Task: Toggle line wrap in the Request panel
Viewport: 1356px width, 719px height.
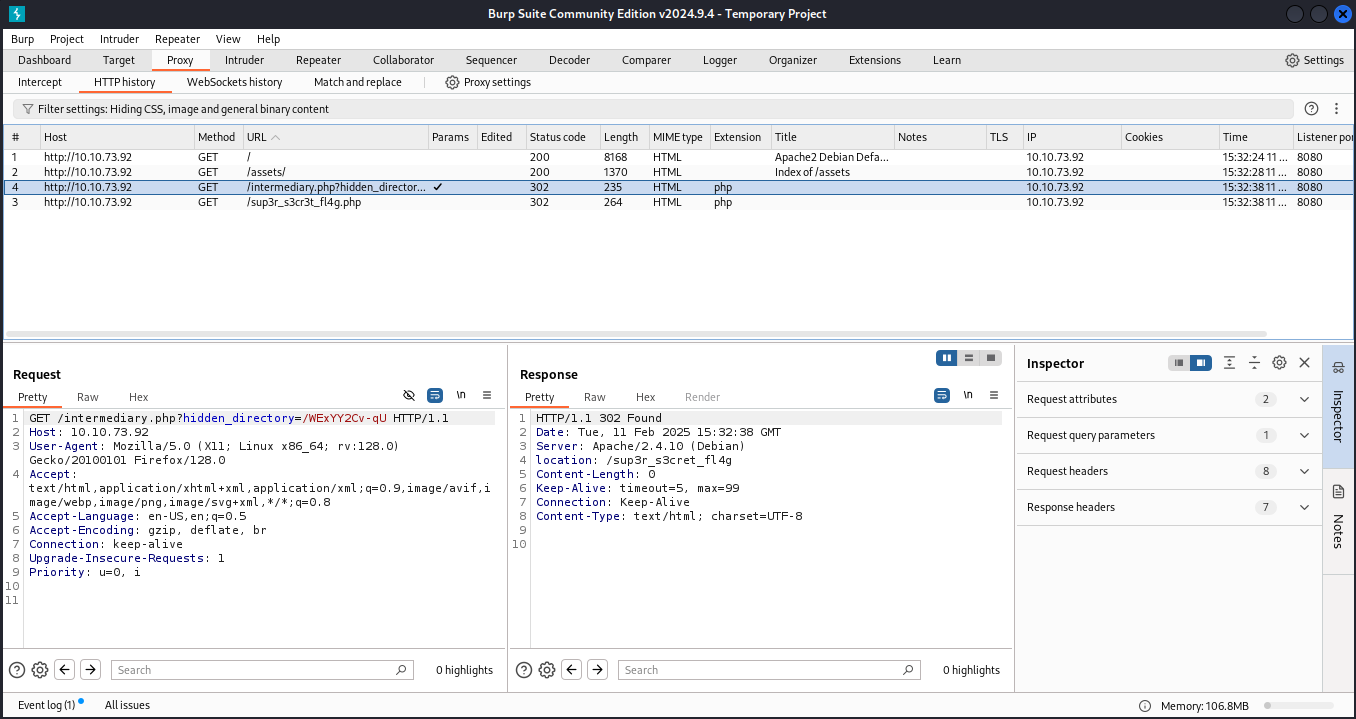Action: pyautogui.click(x=435, y=395)
